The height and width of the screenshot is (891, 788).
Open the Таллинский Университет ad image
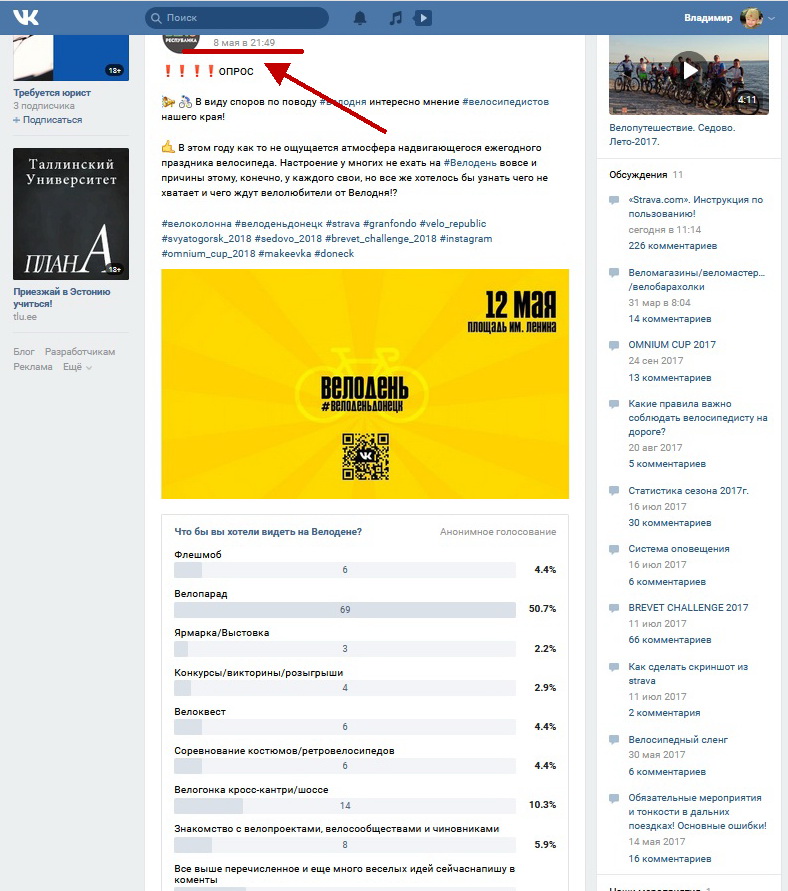[71, 214]
